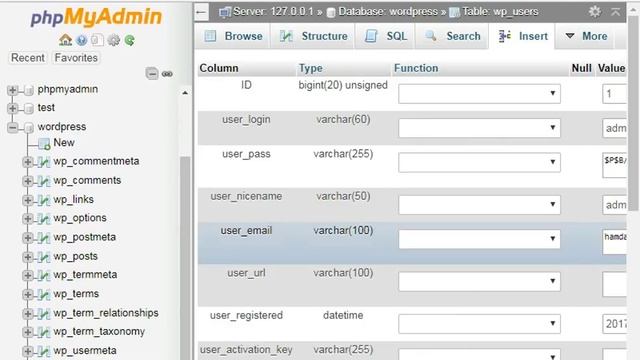
Task: Click the wp_term_taxonomy table icon
Action: pyautogui.click(x=44, y=332)
